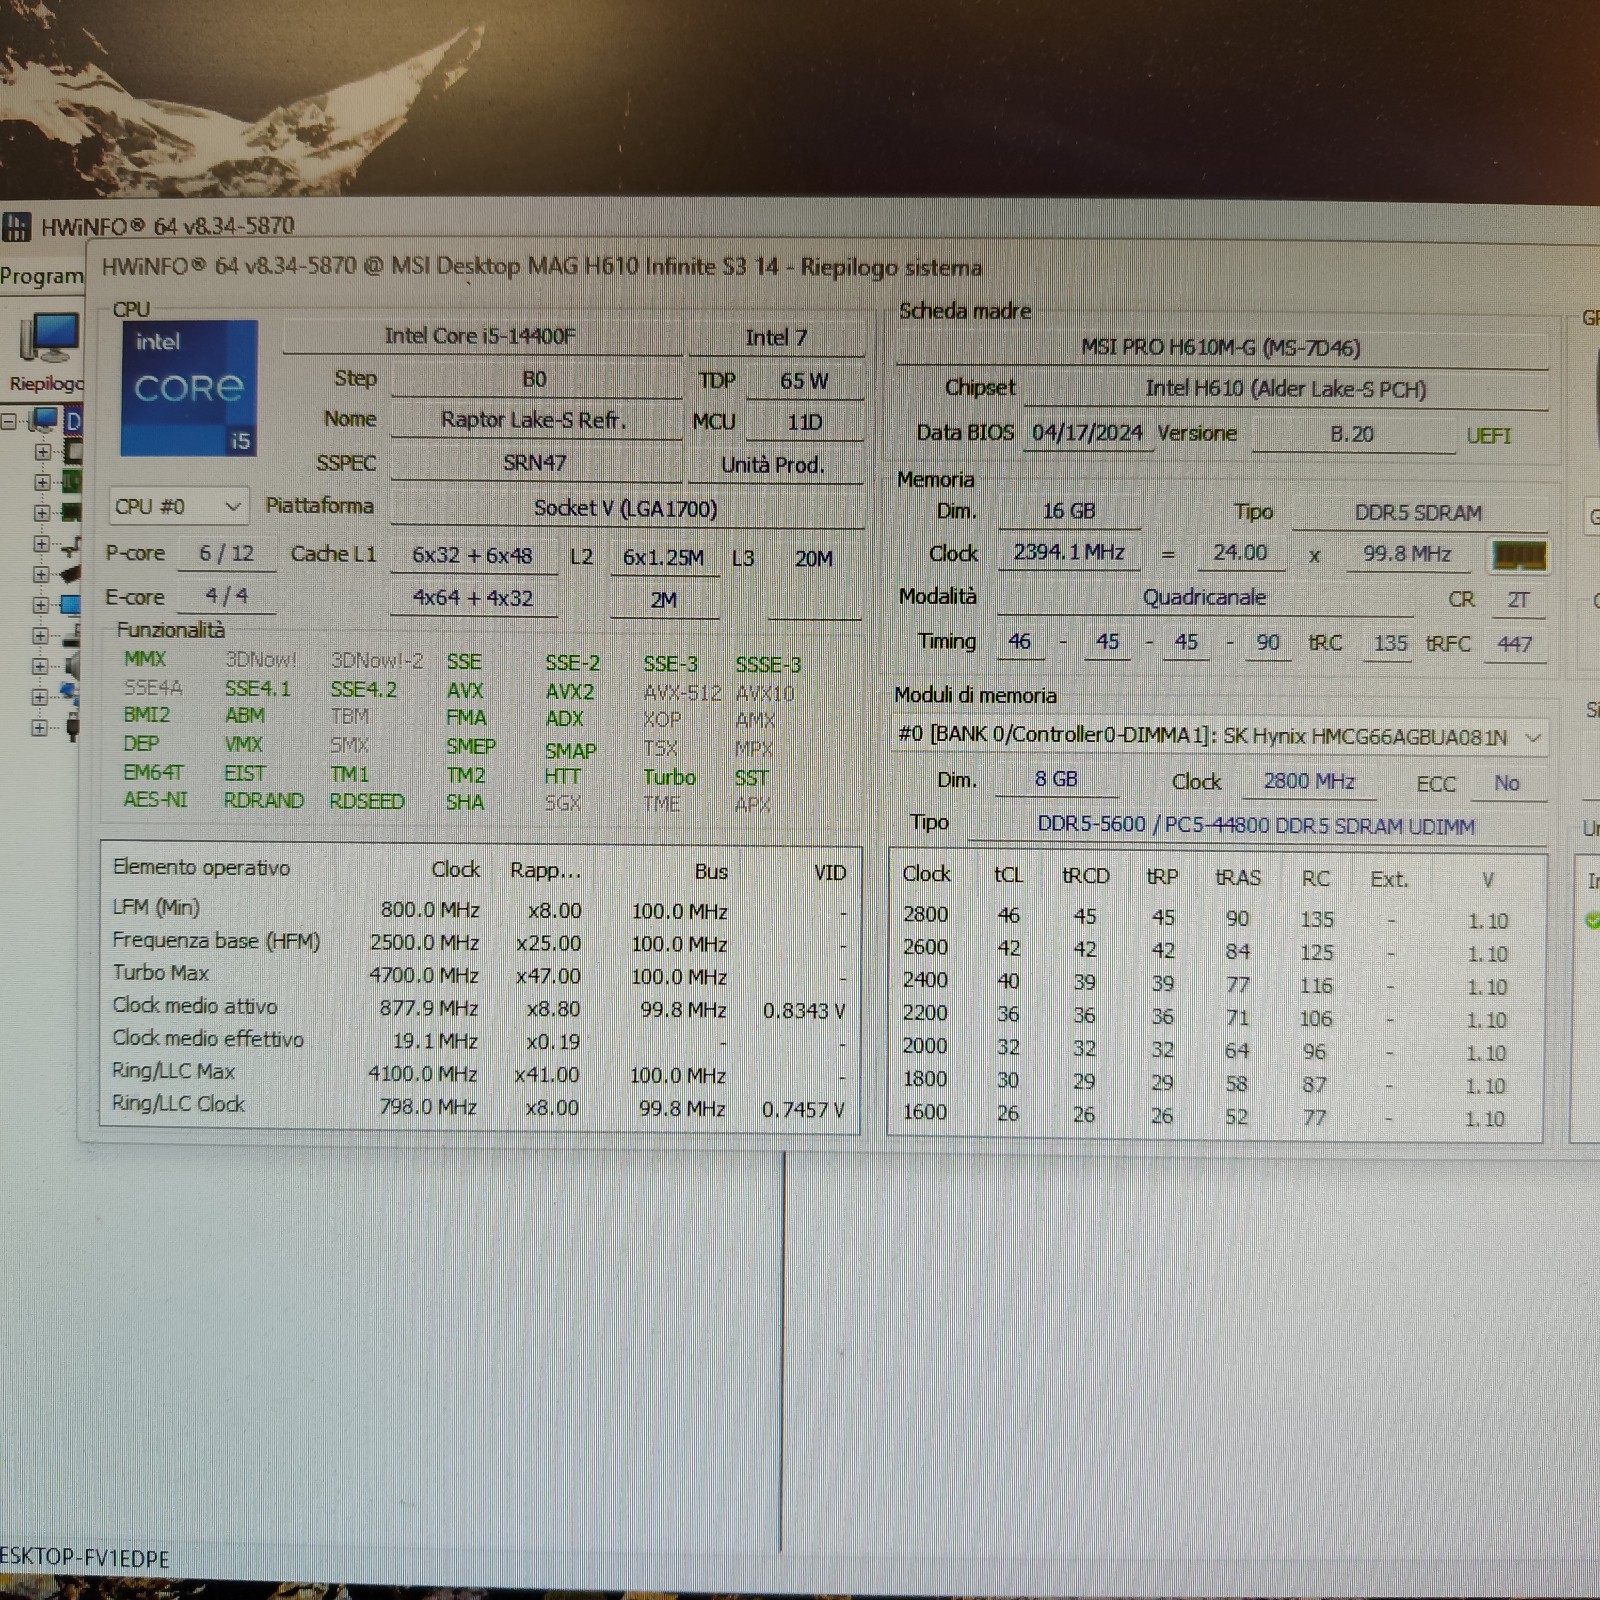Screen dimensions: 1600x1600
Task: Click the Clock medio attivo row label
Action: (x=195, y=1006)
